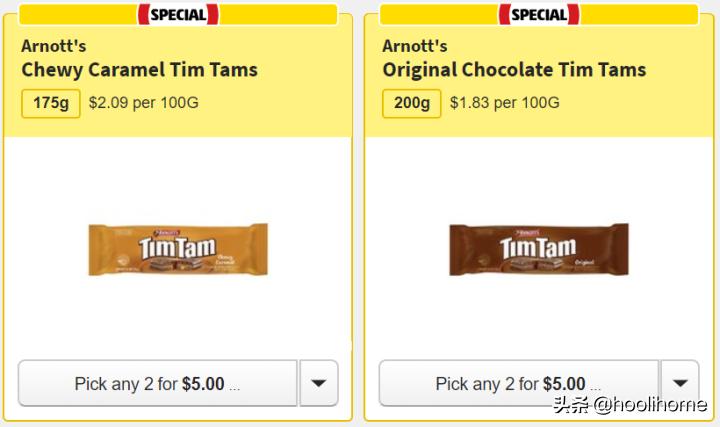Expand dropdown arrow on Original Chocolate card
This screenshot has height=427, width=720.
tap(680, 383)
